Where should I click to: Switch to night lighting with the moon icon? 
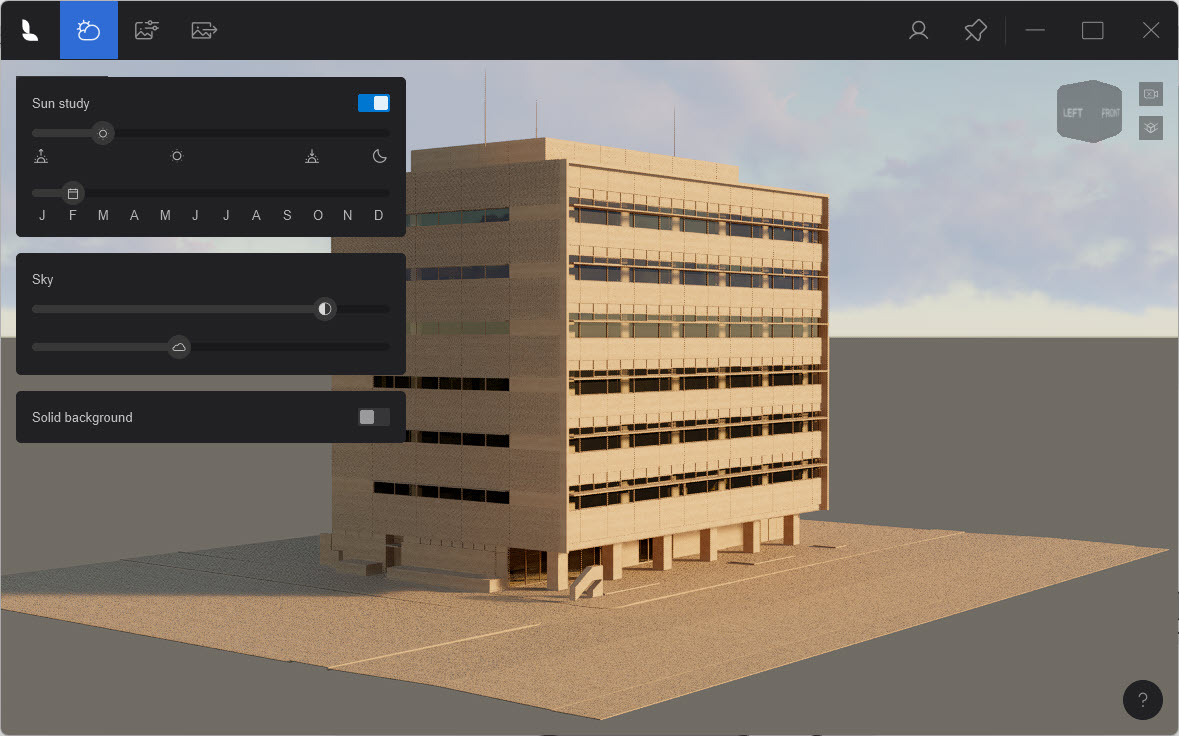(378, 156)
